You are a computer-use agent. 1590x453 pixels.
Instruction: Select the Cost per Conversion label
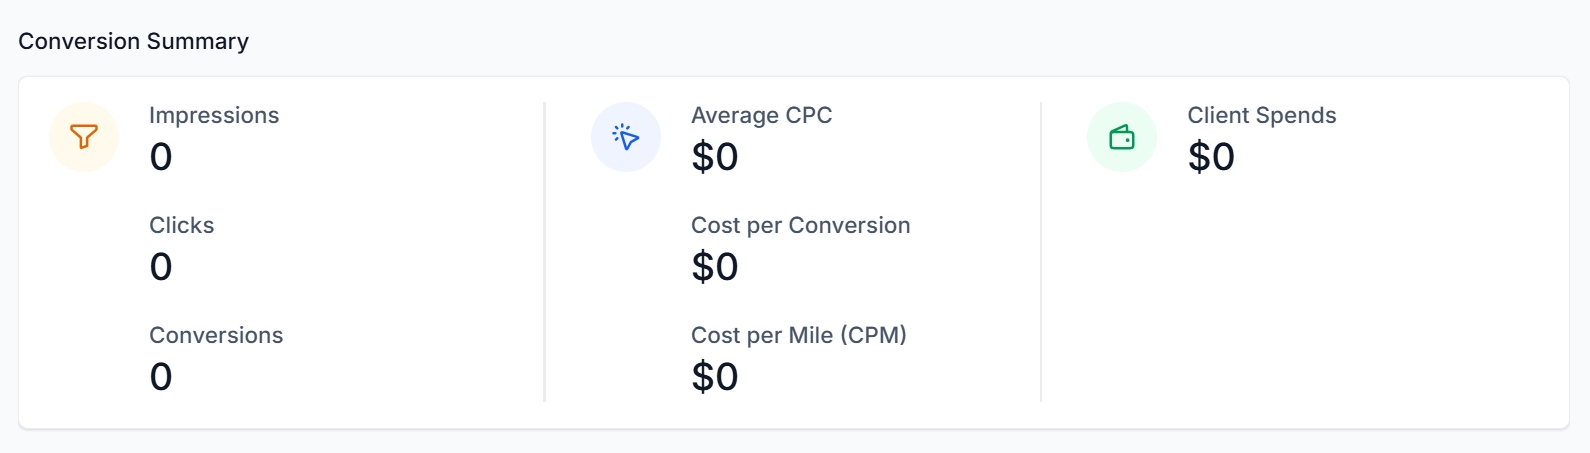point(801,225)
